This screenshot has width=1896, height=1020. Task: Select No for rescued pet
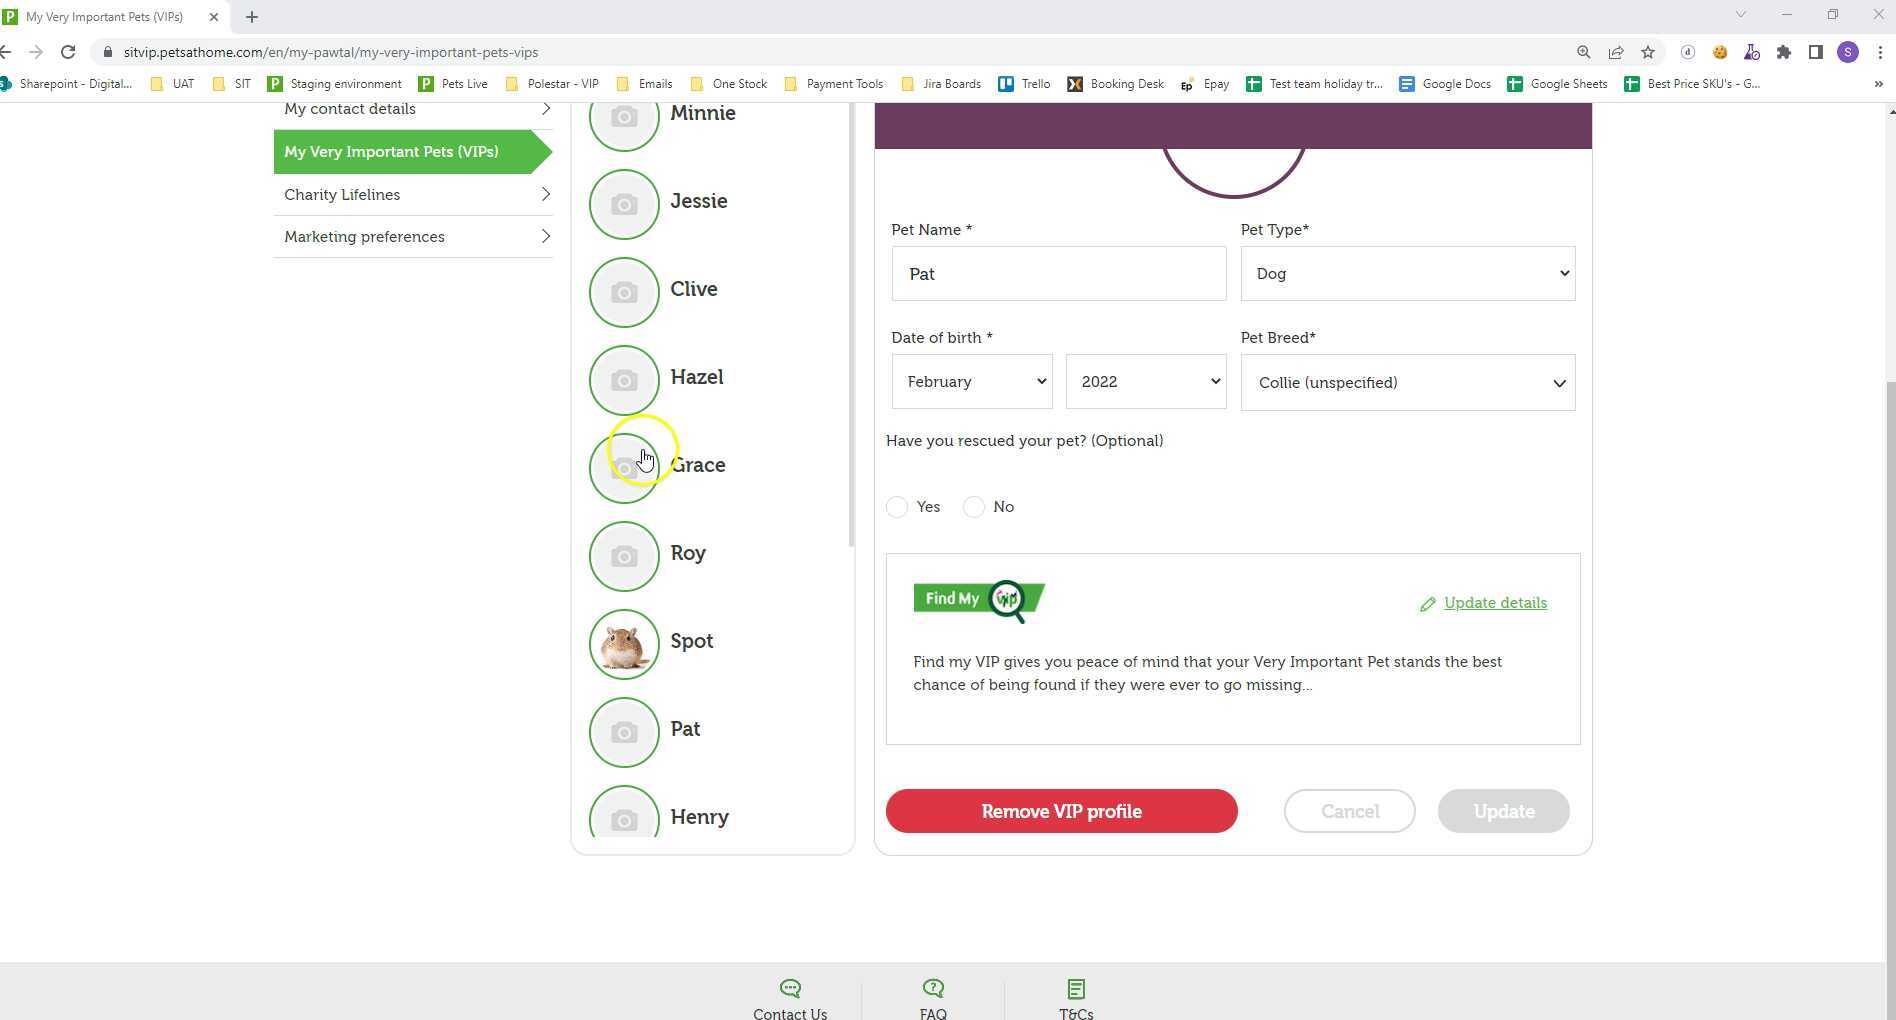point(972,507)
